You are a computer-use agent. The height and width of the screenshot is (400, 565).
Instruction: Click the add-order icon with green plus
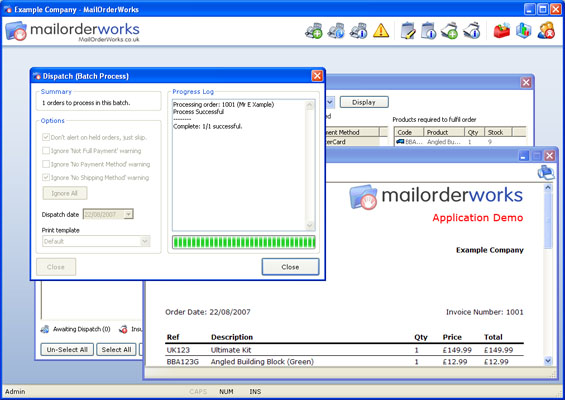[313, 31]
